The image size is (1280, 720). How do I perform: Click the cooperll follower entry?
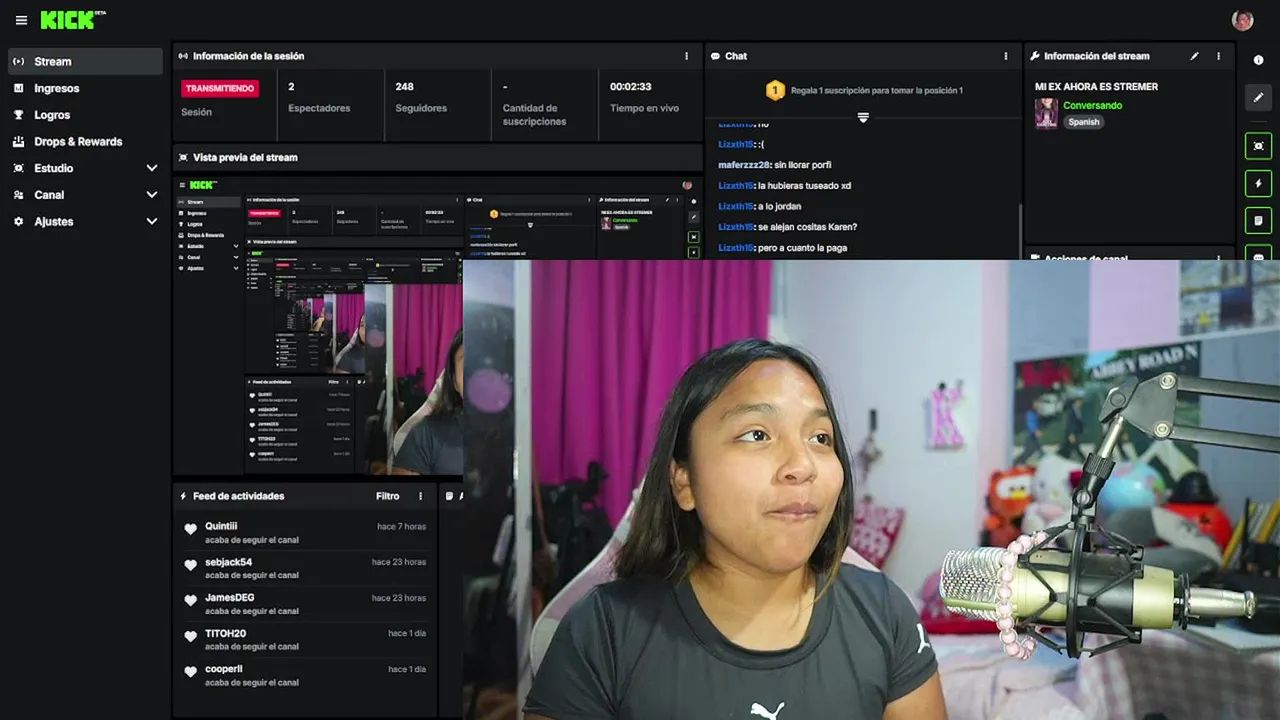(x=306, y=675)
